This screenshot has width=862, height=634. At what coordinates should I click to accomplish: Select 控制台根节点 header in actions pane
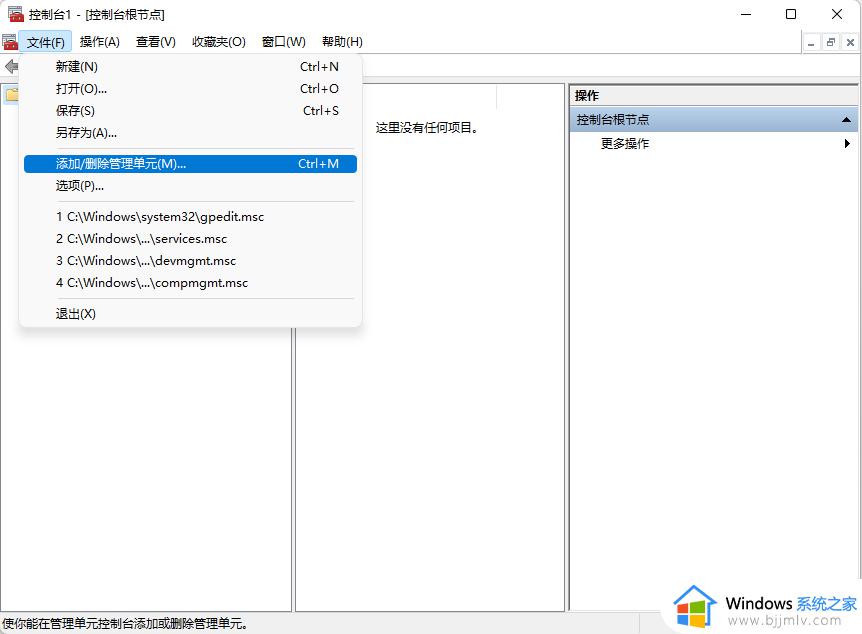point(714,119)
